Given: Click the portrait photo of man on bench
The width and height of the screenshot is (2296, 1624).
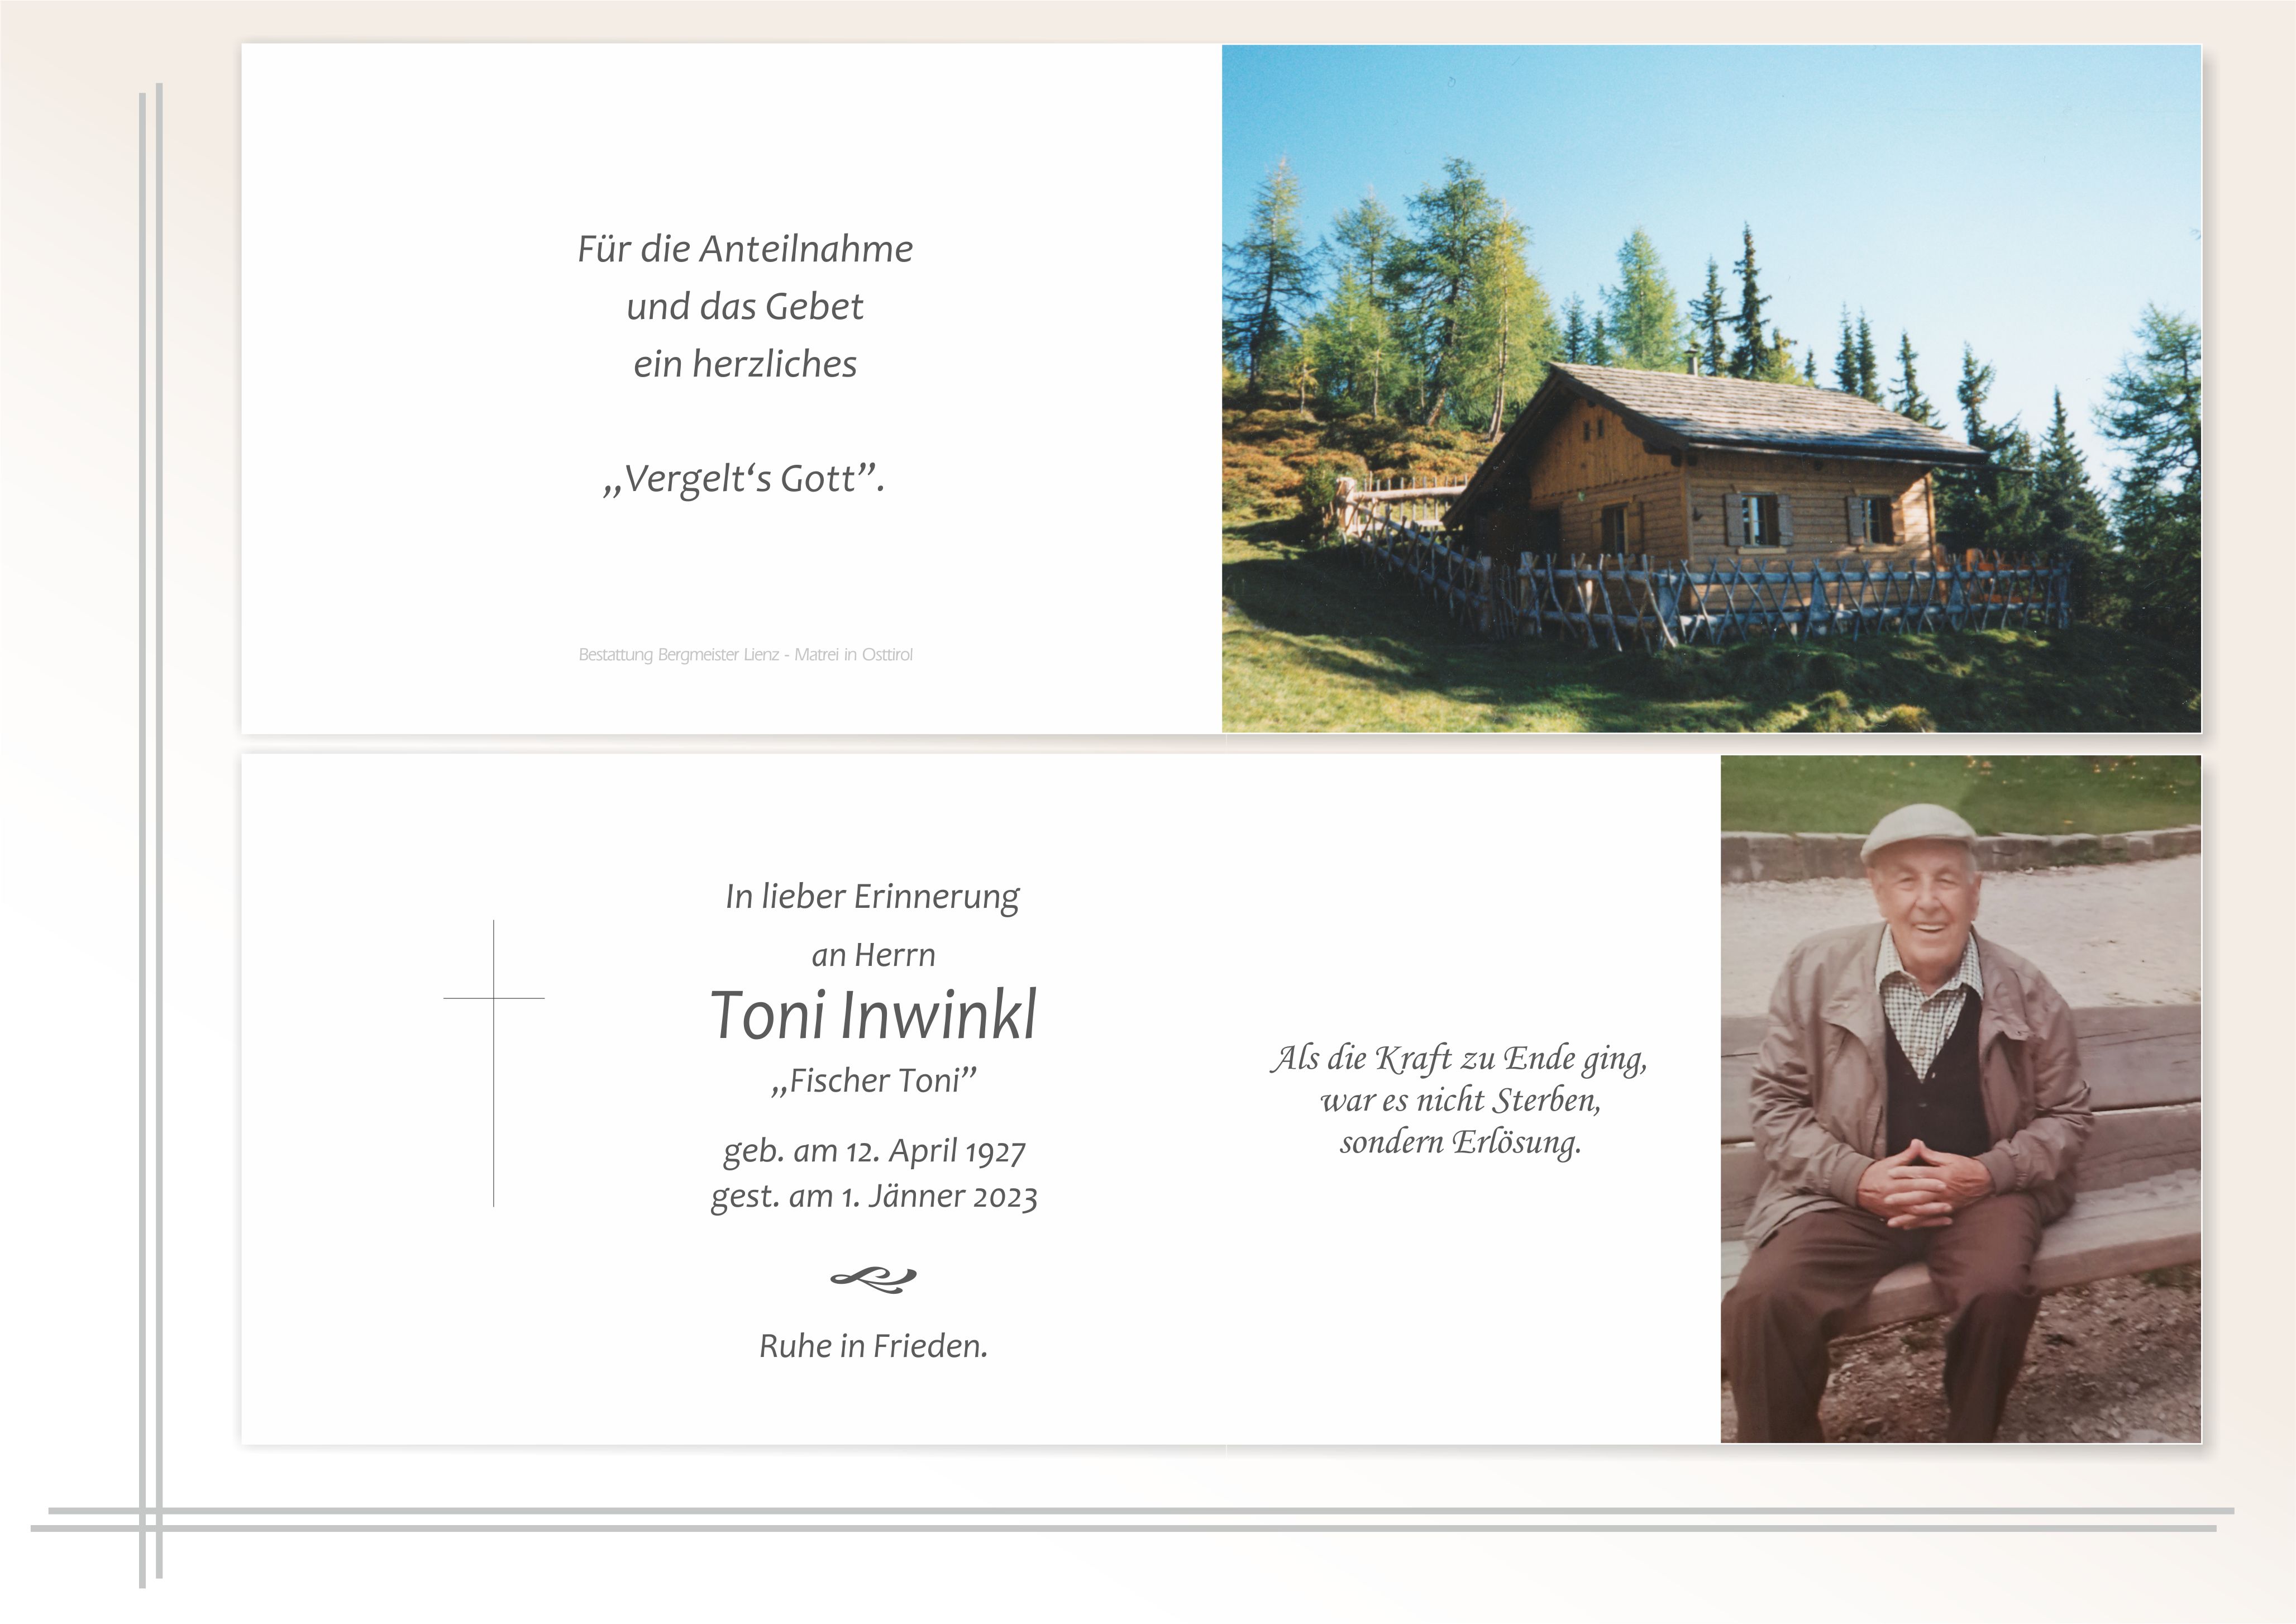Looking at the screenshot, I should (1960, 1099).
